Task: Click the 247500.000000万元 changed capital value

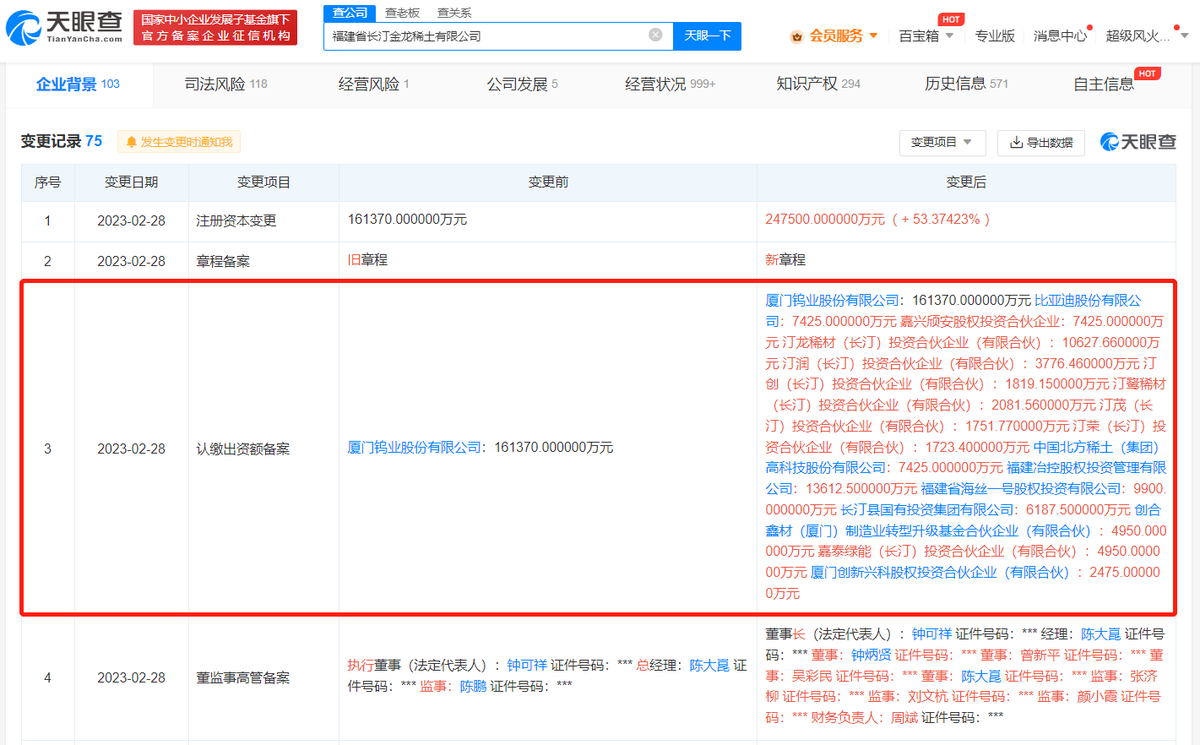Action: [825, 219]
